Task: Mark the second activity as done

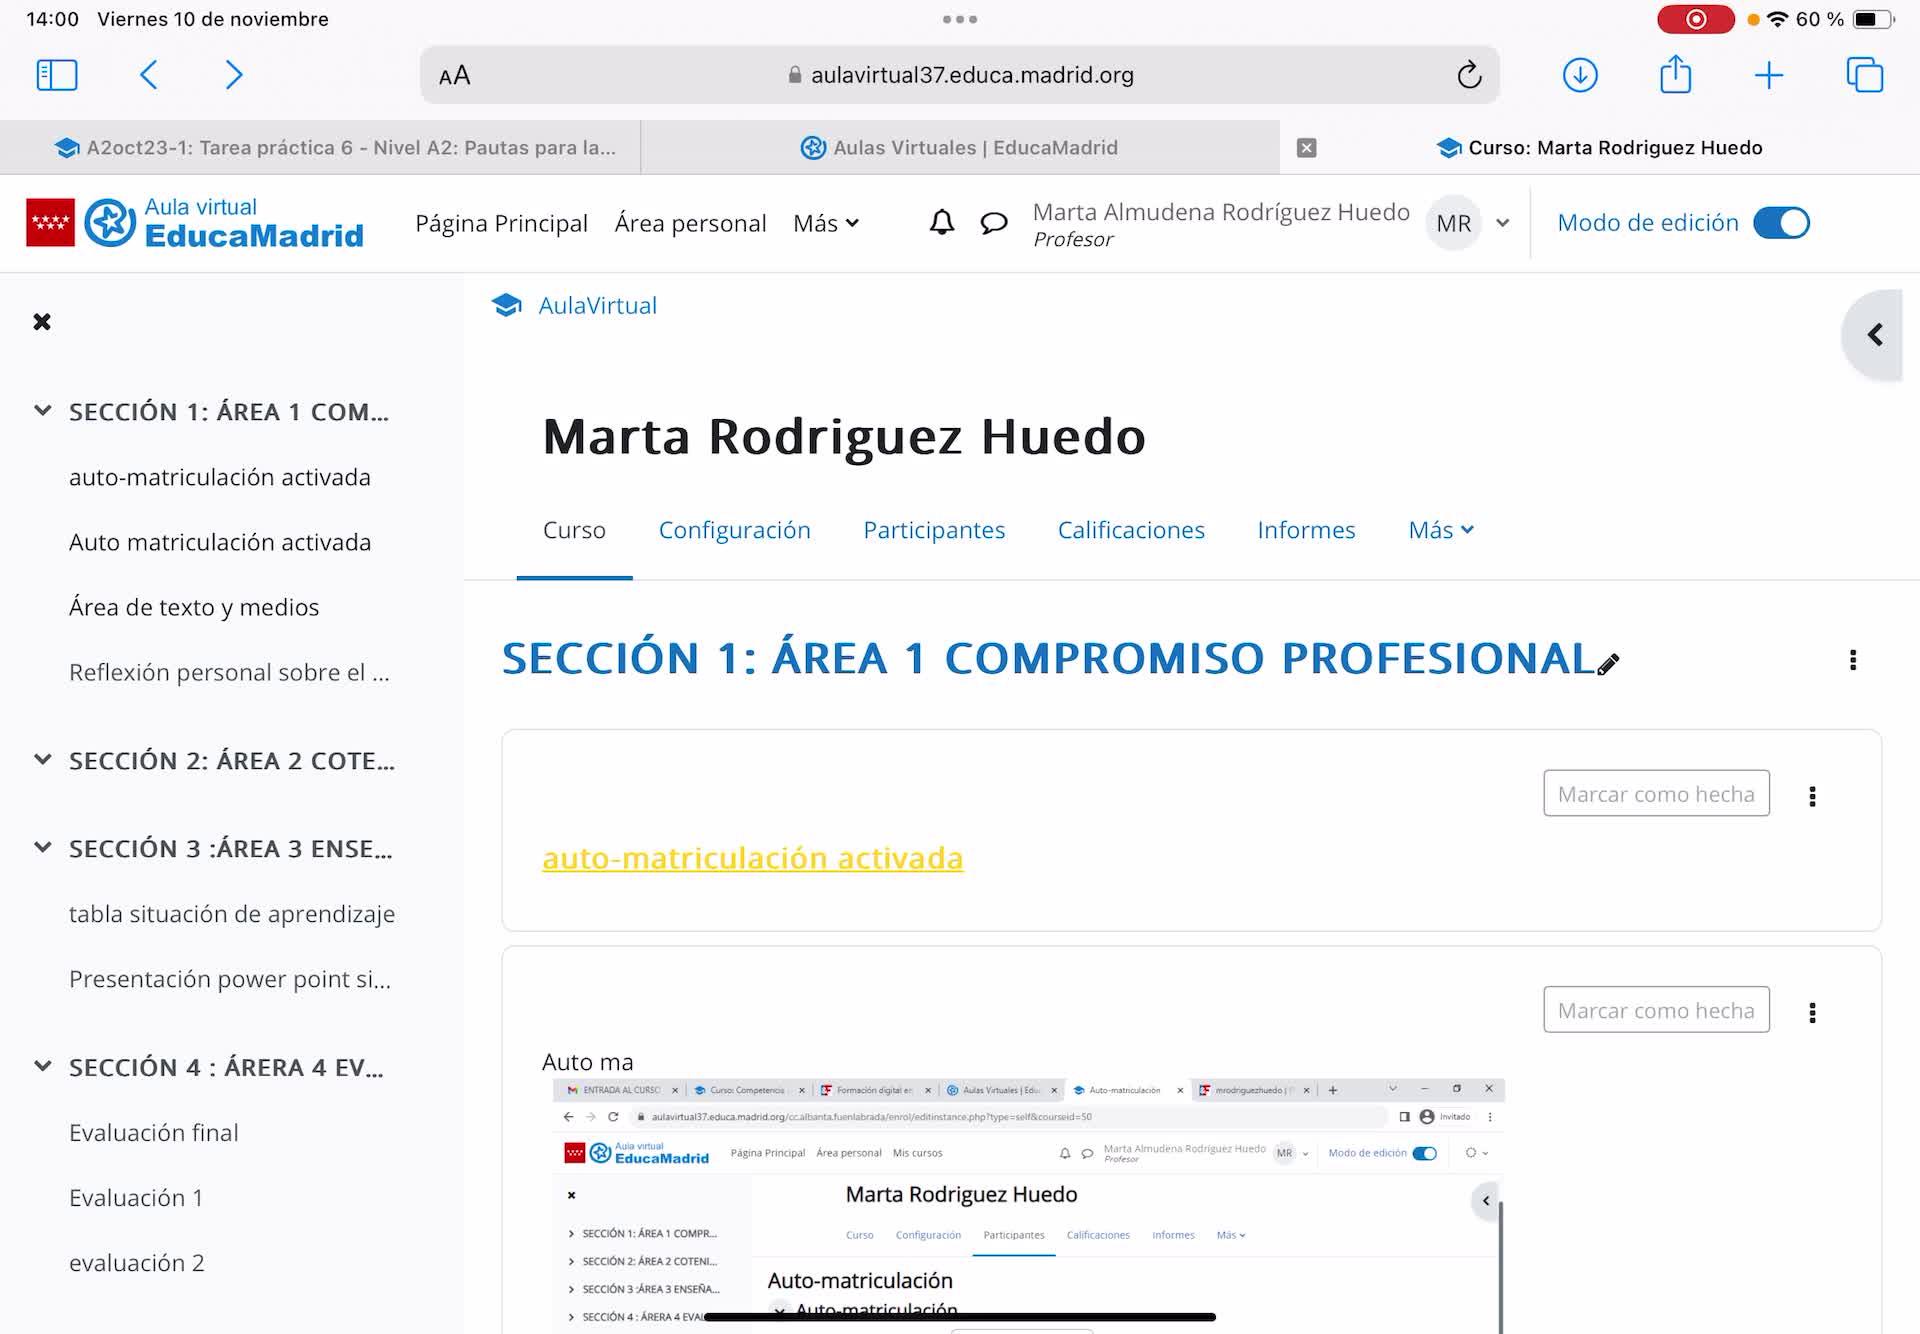Action: (1655, 1010)
